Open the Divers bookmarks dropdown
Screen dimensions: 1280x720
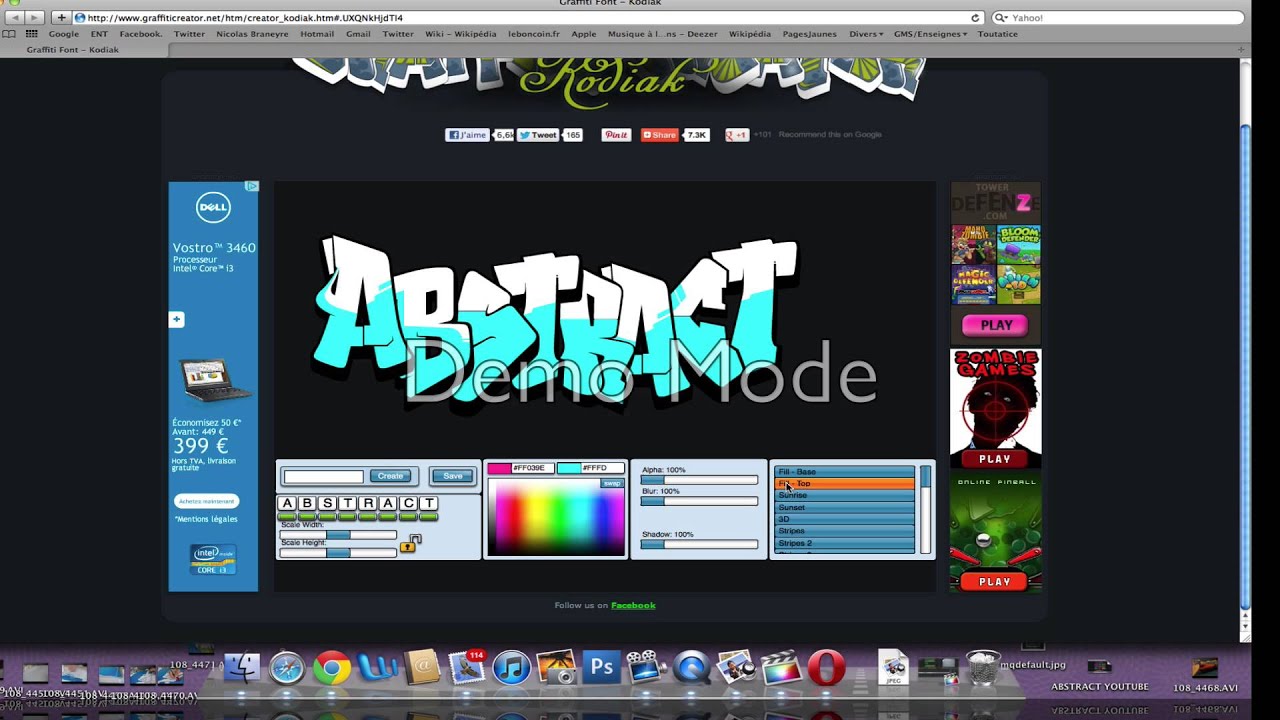coord(866,34)
